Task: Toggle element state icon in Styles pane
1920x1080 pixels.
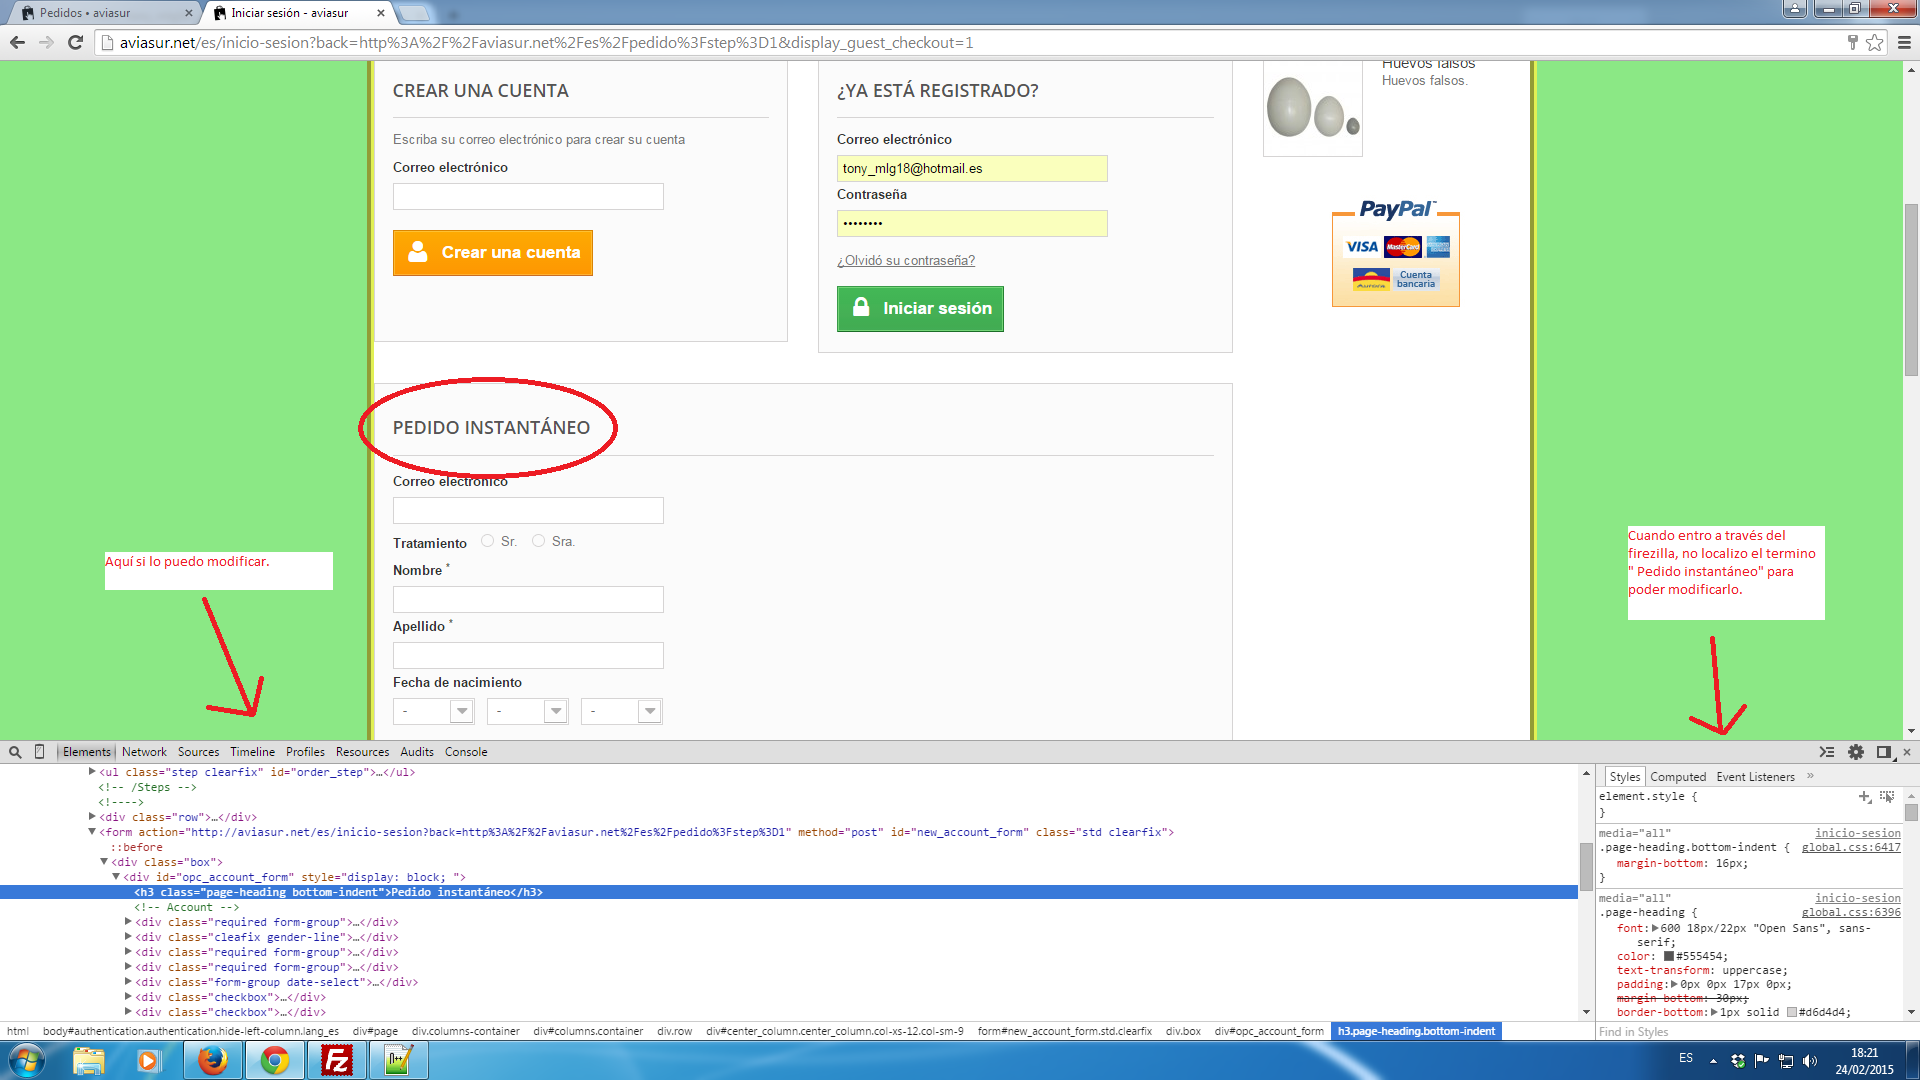Action: click(x=1887, y=797)
